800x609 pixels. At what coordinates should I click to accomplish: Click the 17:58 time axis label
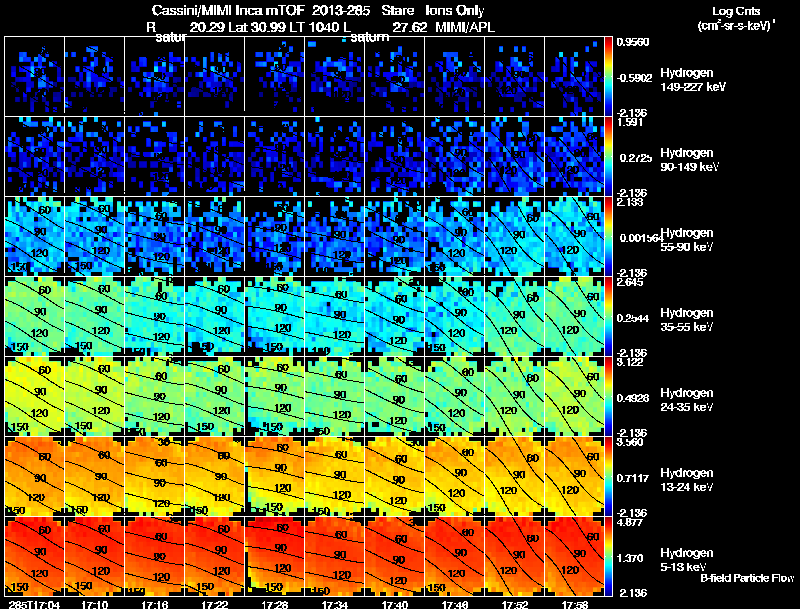pyautogui.click(x=574, y=604)
